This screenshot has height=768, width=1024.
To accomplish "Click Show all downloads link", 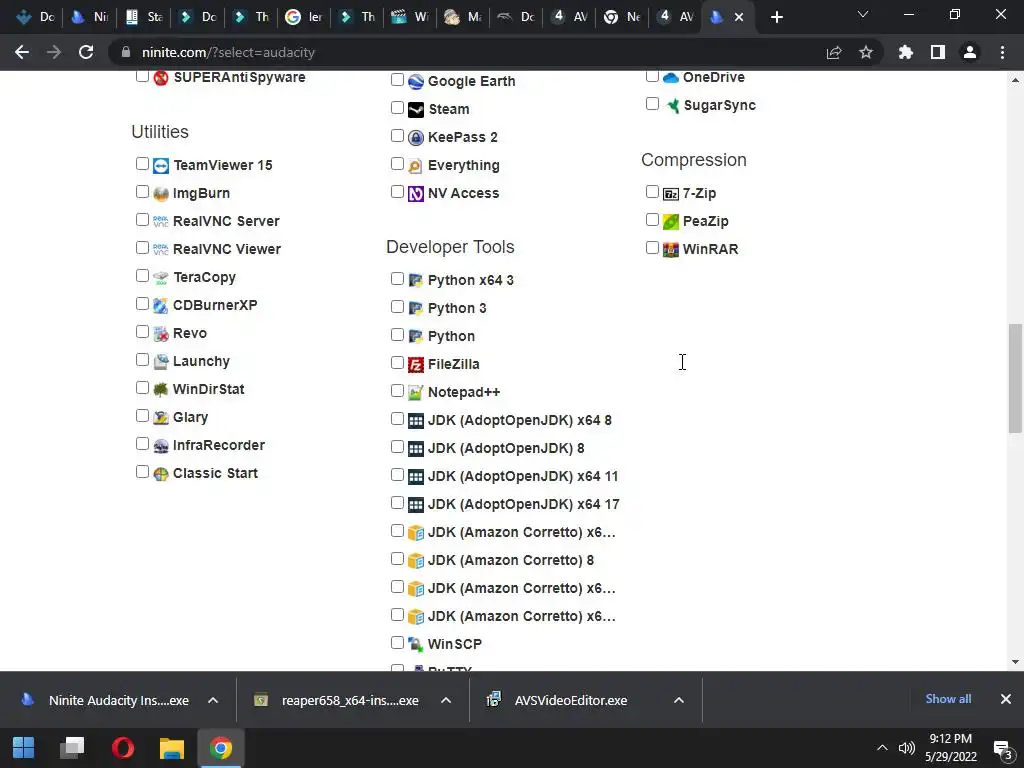I will [x=948, y=699].
